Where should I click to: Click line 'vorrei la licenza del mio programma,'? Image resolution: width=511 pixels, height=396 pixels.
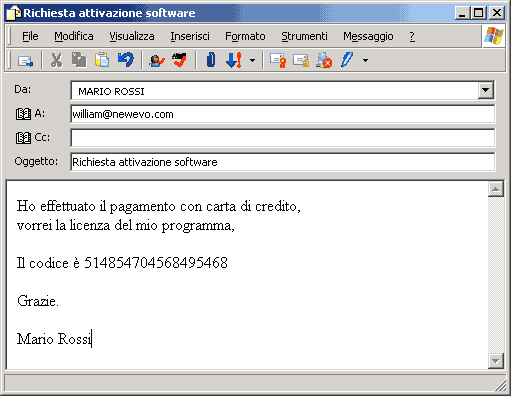coord(126,226)
